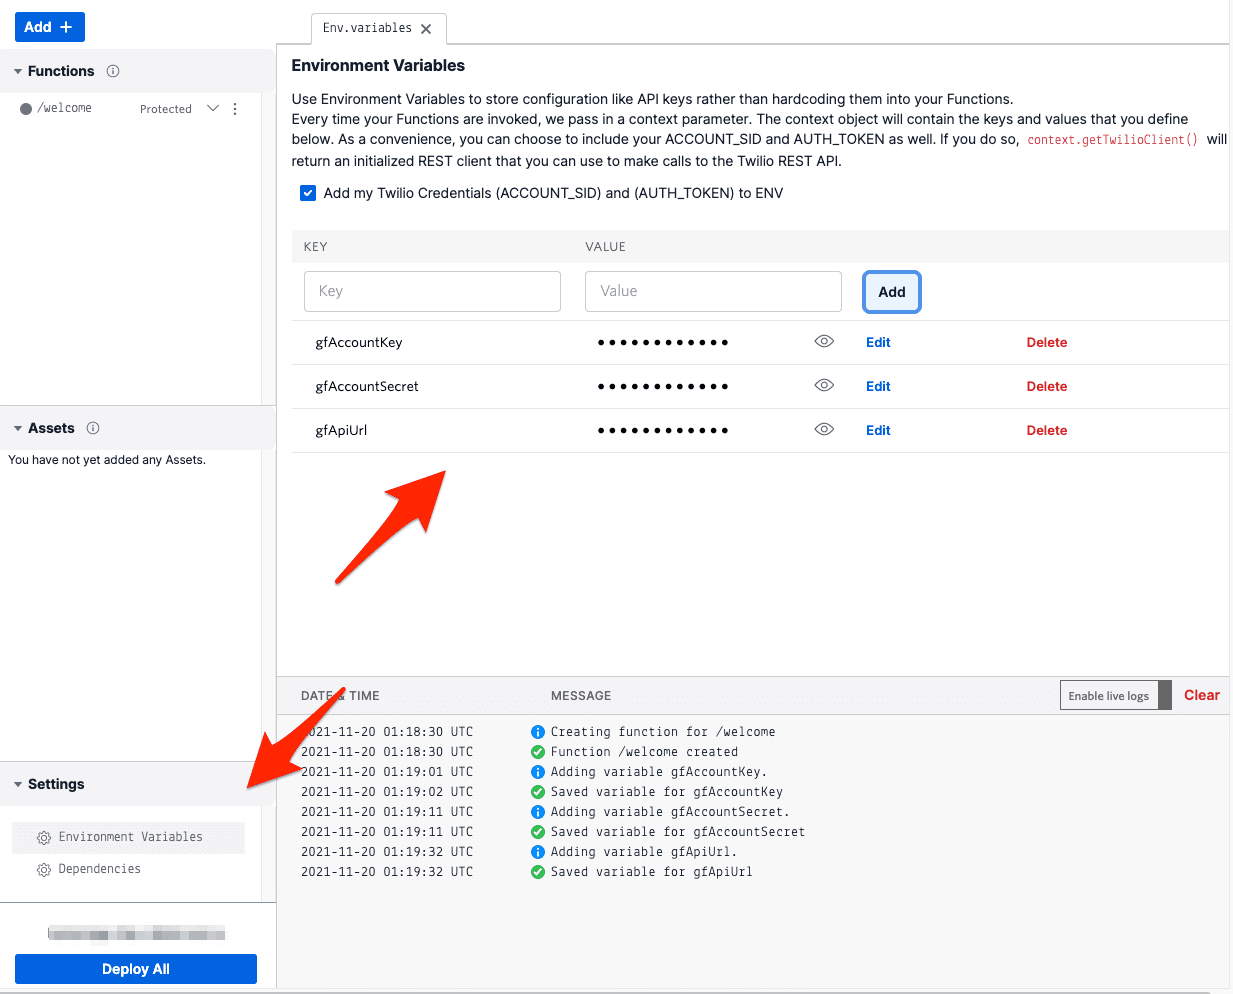Open the kebab menu beside /welcome function
Image resolution: width=1233 pixels, height=994 pixels.
click(x=234, y=108)
